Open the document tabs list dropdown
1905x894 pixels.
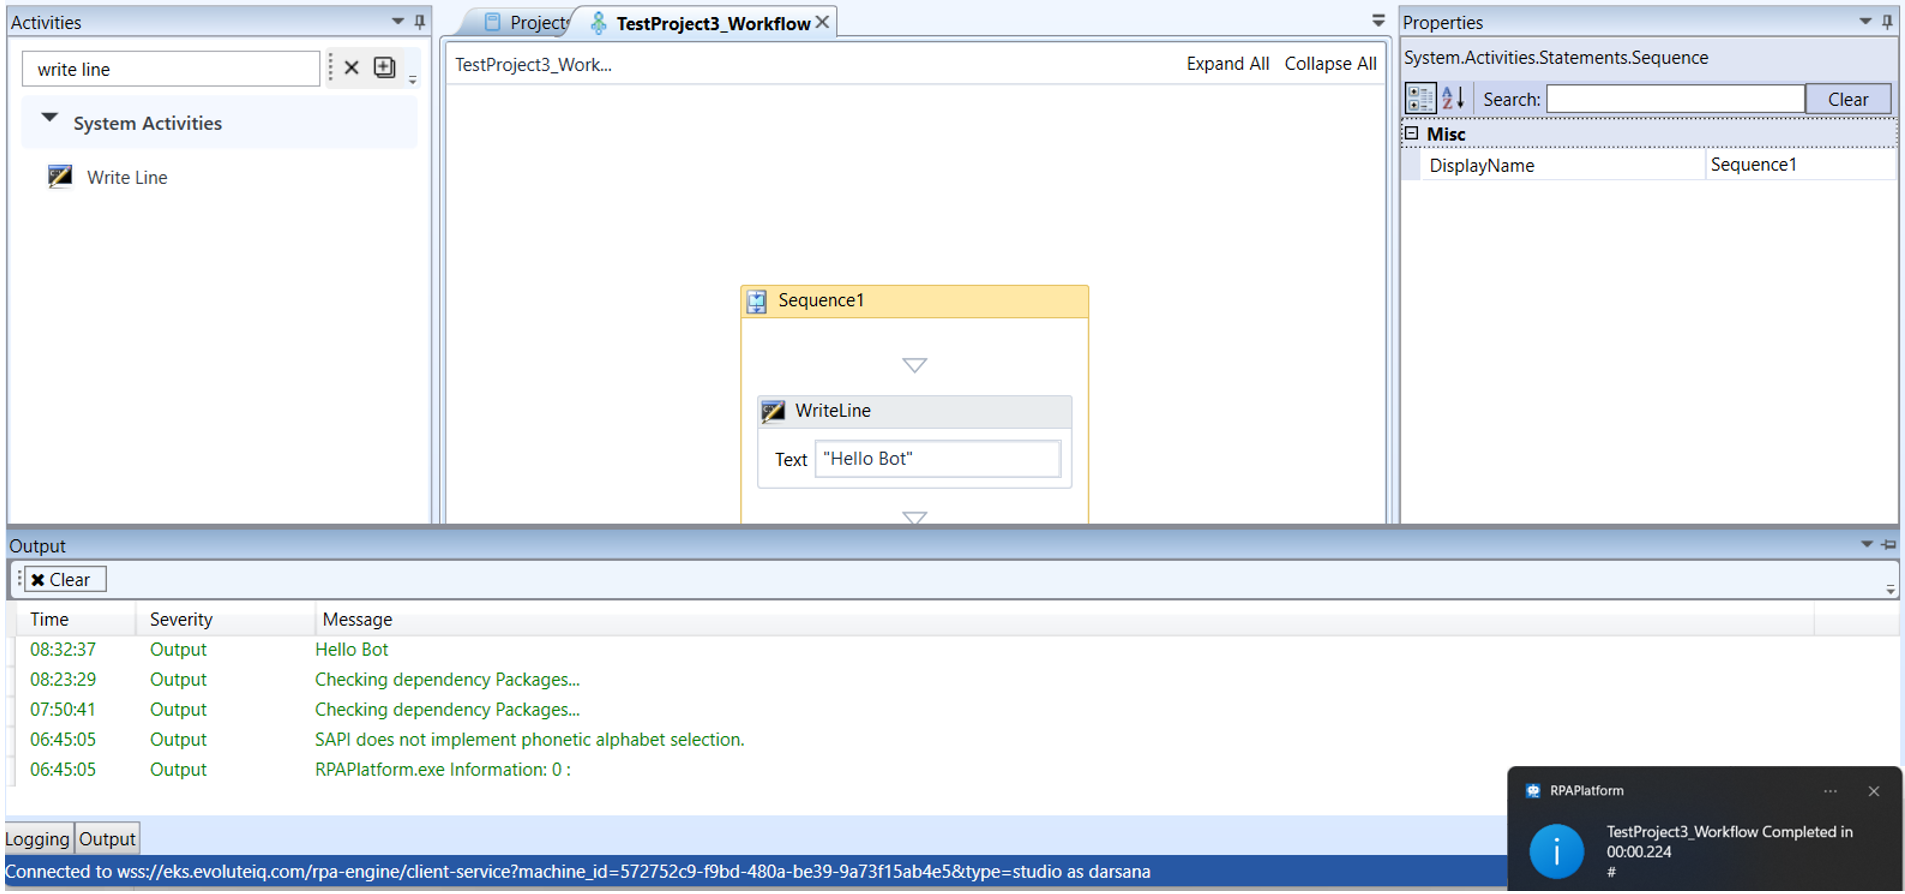1378,21
